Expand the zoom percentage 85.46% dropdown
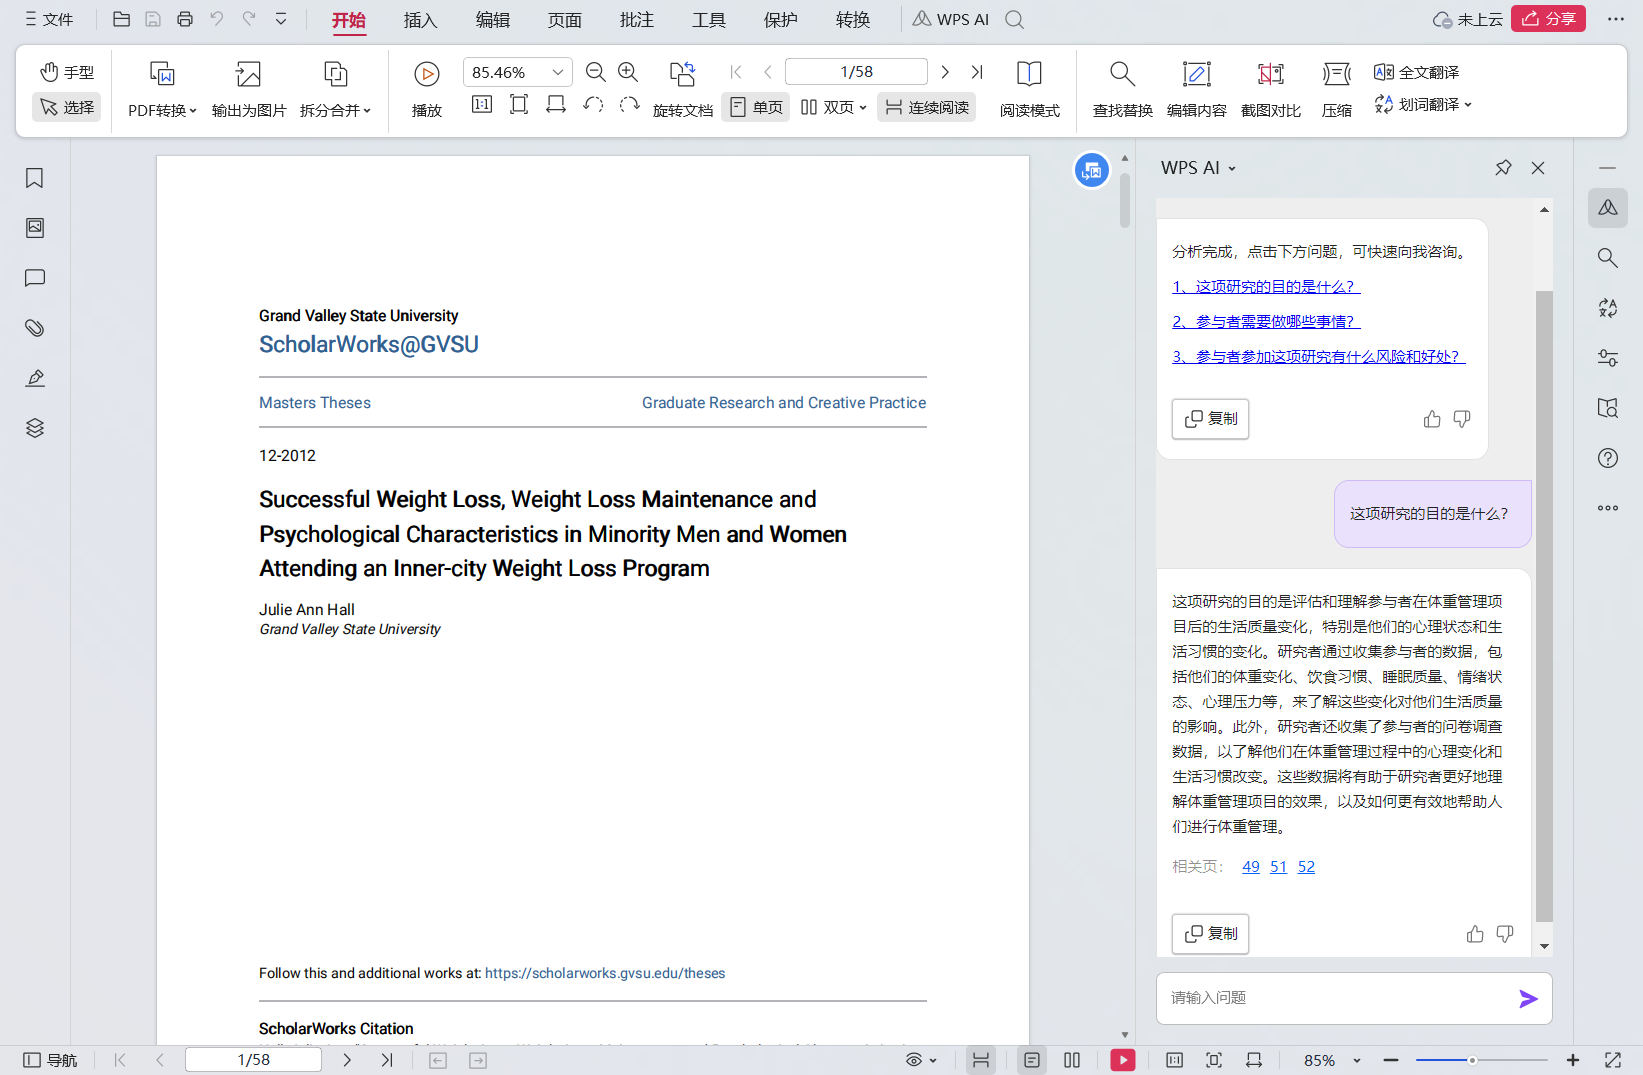 coord(558,72)
